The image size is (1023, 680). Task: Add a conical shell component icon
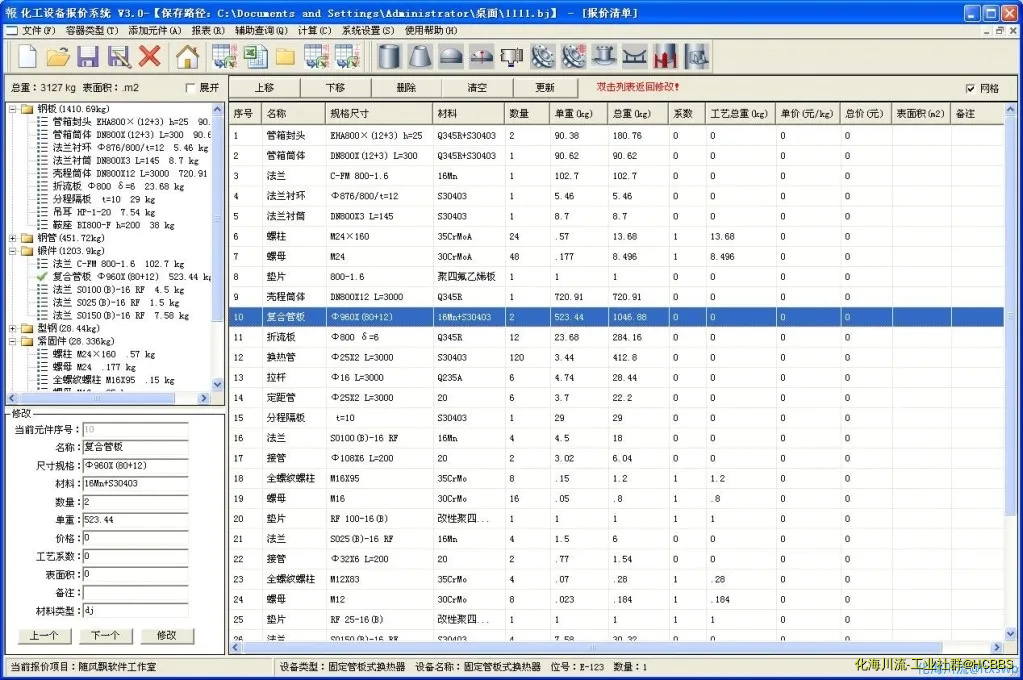click(420, 57)
